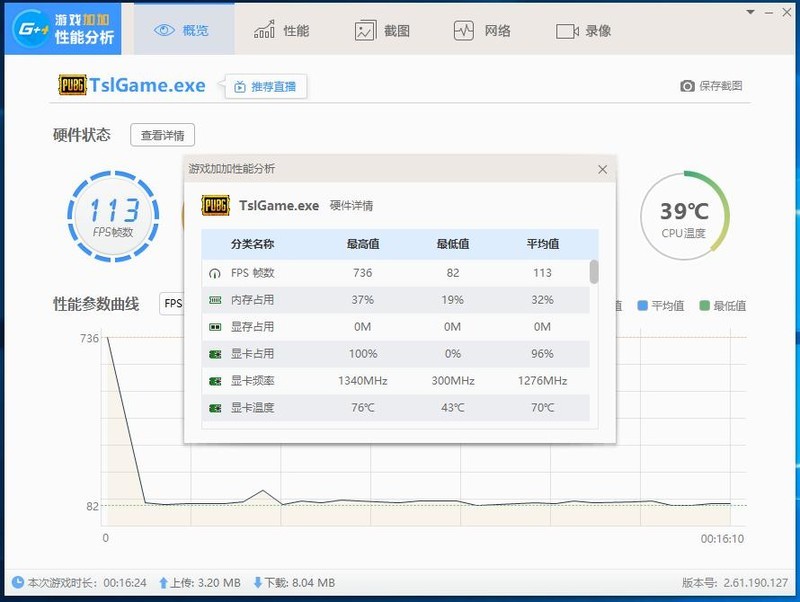Screen dimensions: 800x602
Task: Close the hardware details dialog
Action: pyautogui.click(x=602, y=169)
